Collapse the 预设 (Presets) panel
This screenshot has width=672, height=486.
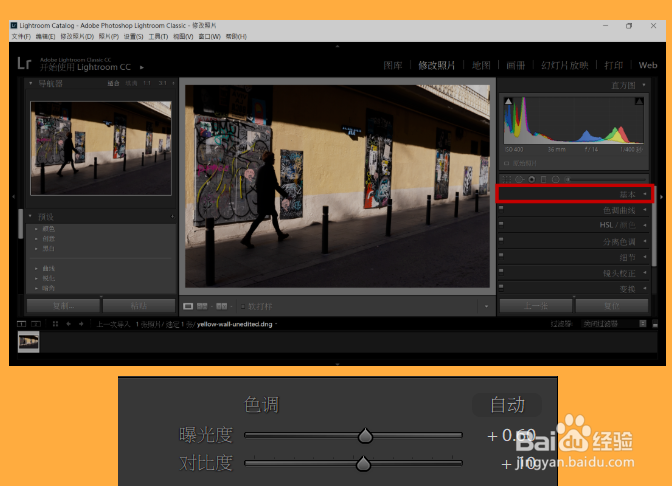click(30, 216)
